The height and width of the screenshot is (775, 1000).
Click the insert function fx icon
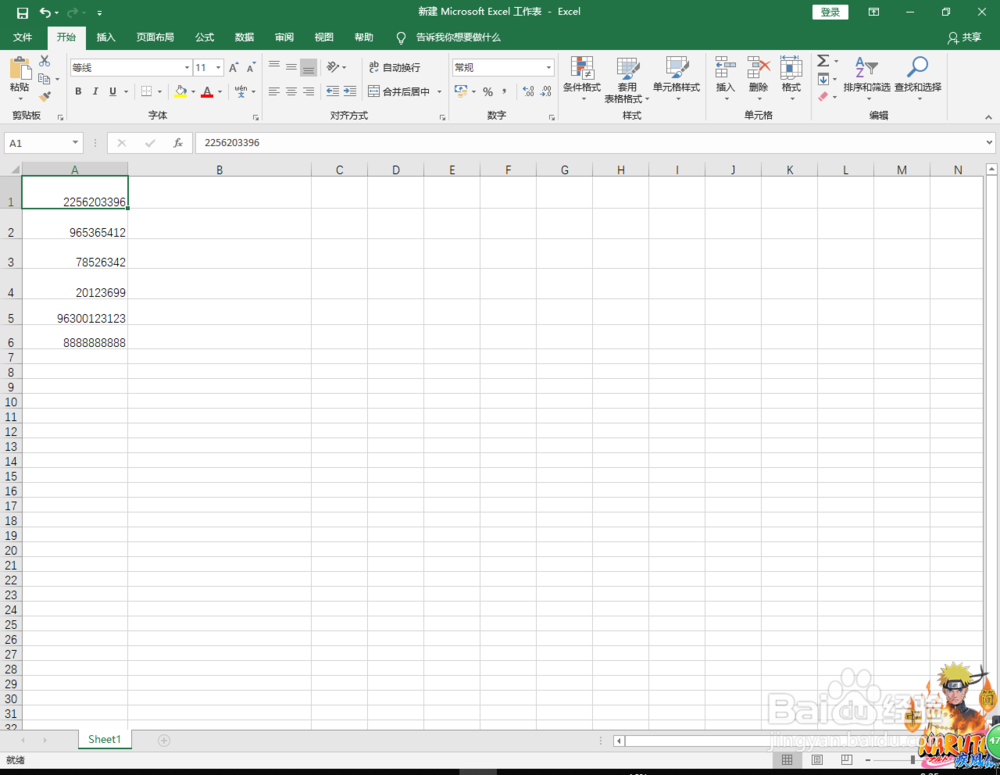point(178,143)
